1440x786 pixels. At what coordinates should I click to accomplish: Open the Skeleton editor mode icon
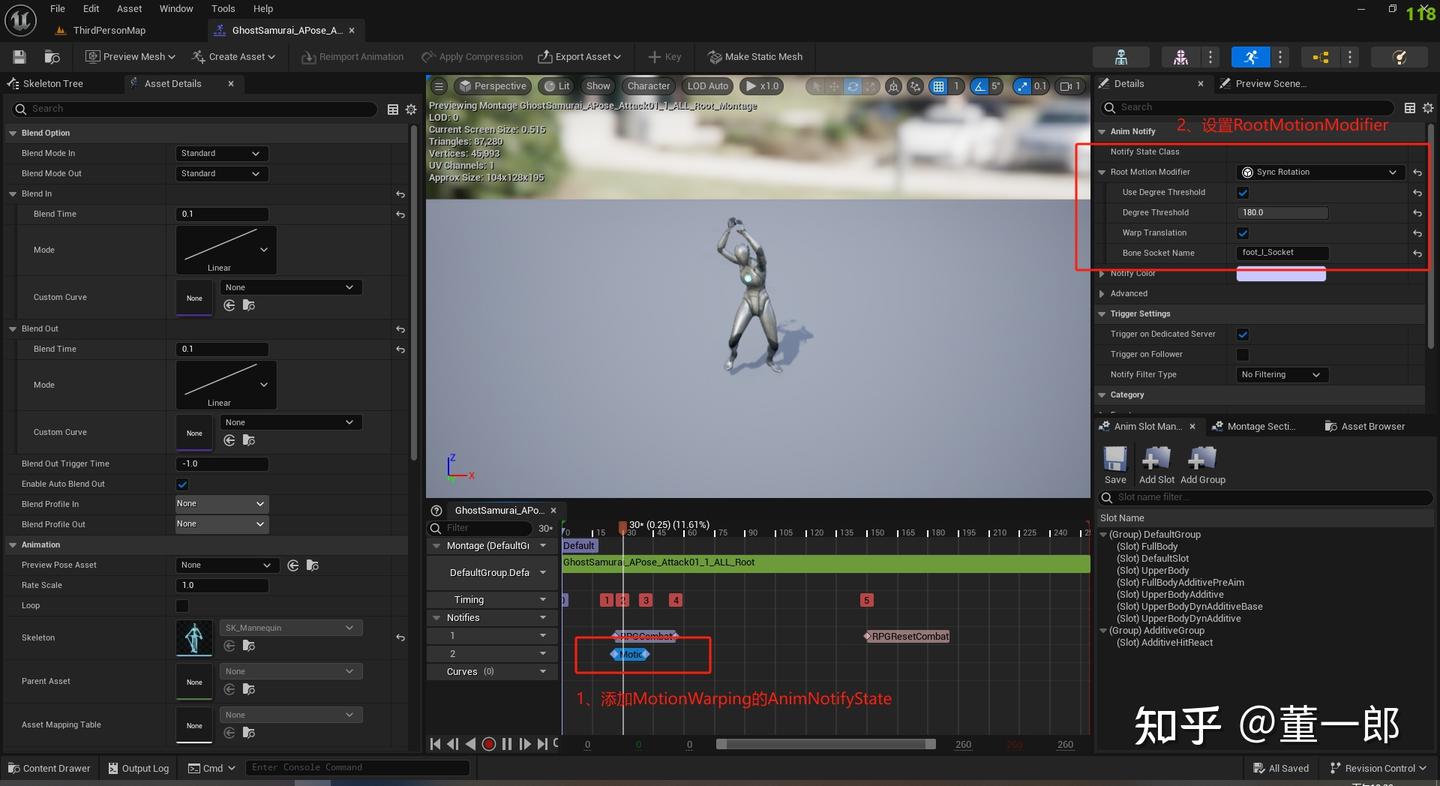click(1121, 57)
